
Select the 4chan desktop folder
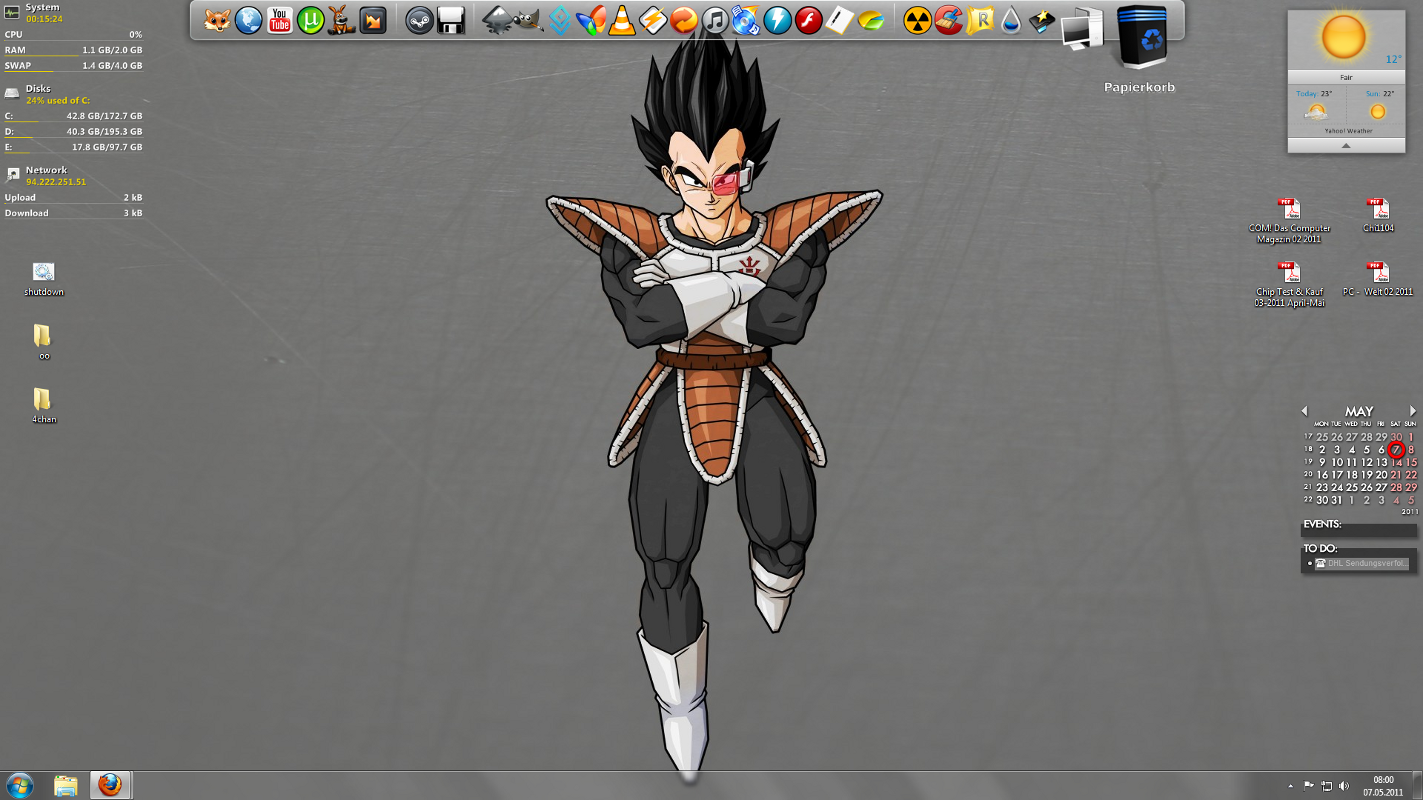[43, 400]
